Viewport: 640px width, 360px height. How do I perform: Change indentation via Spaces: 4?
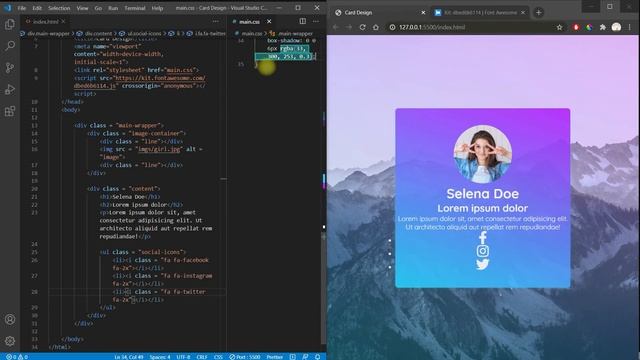(160, 357)
